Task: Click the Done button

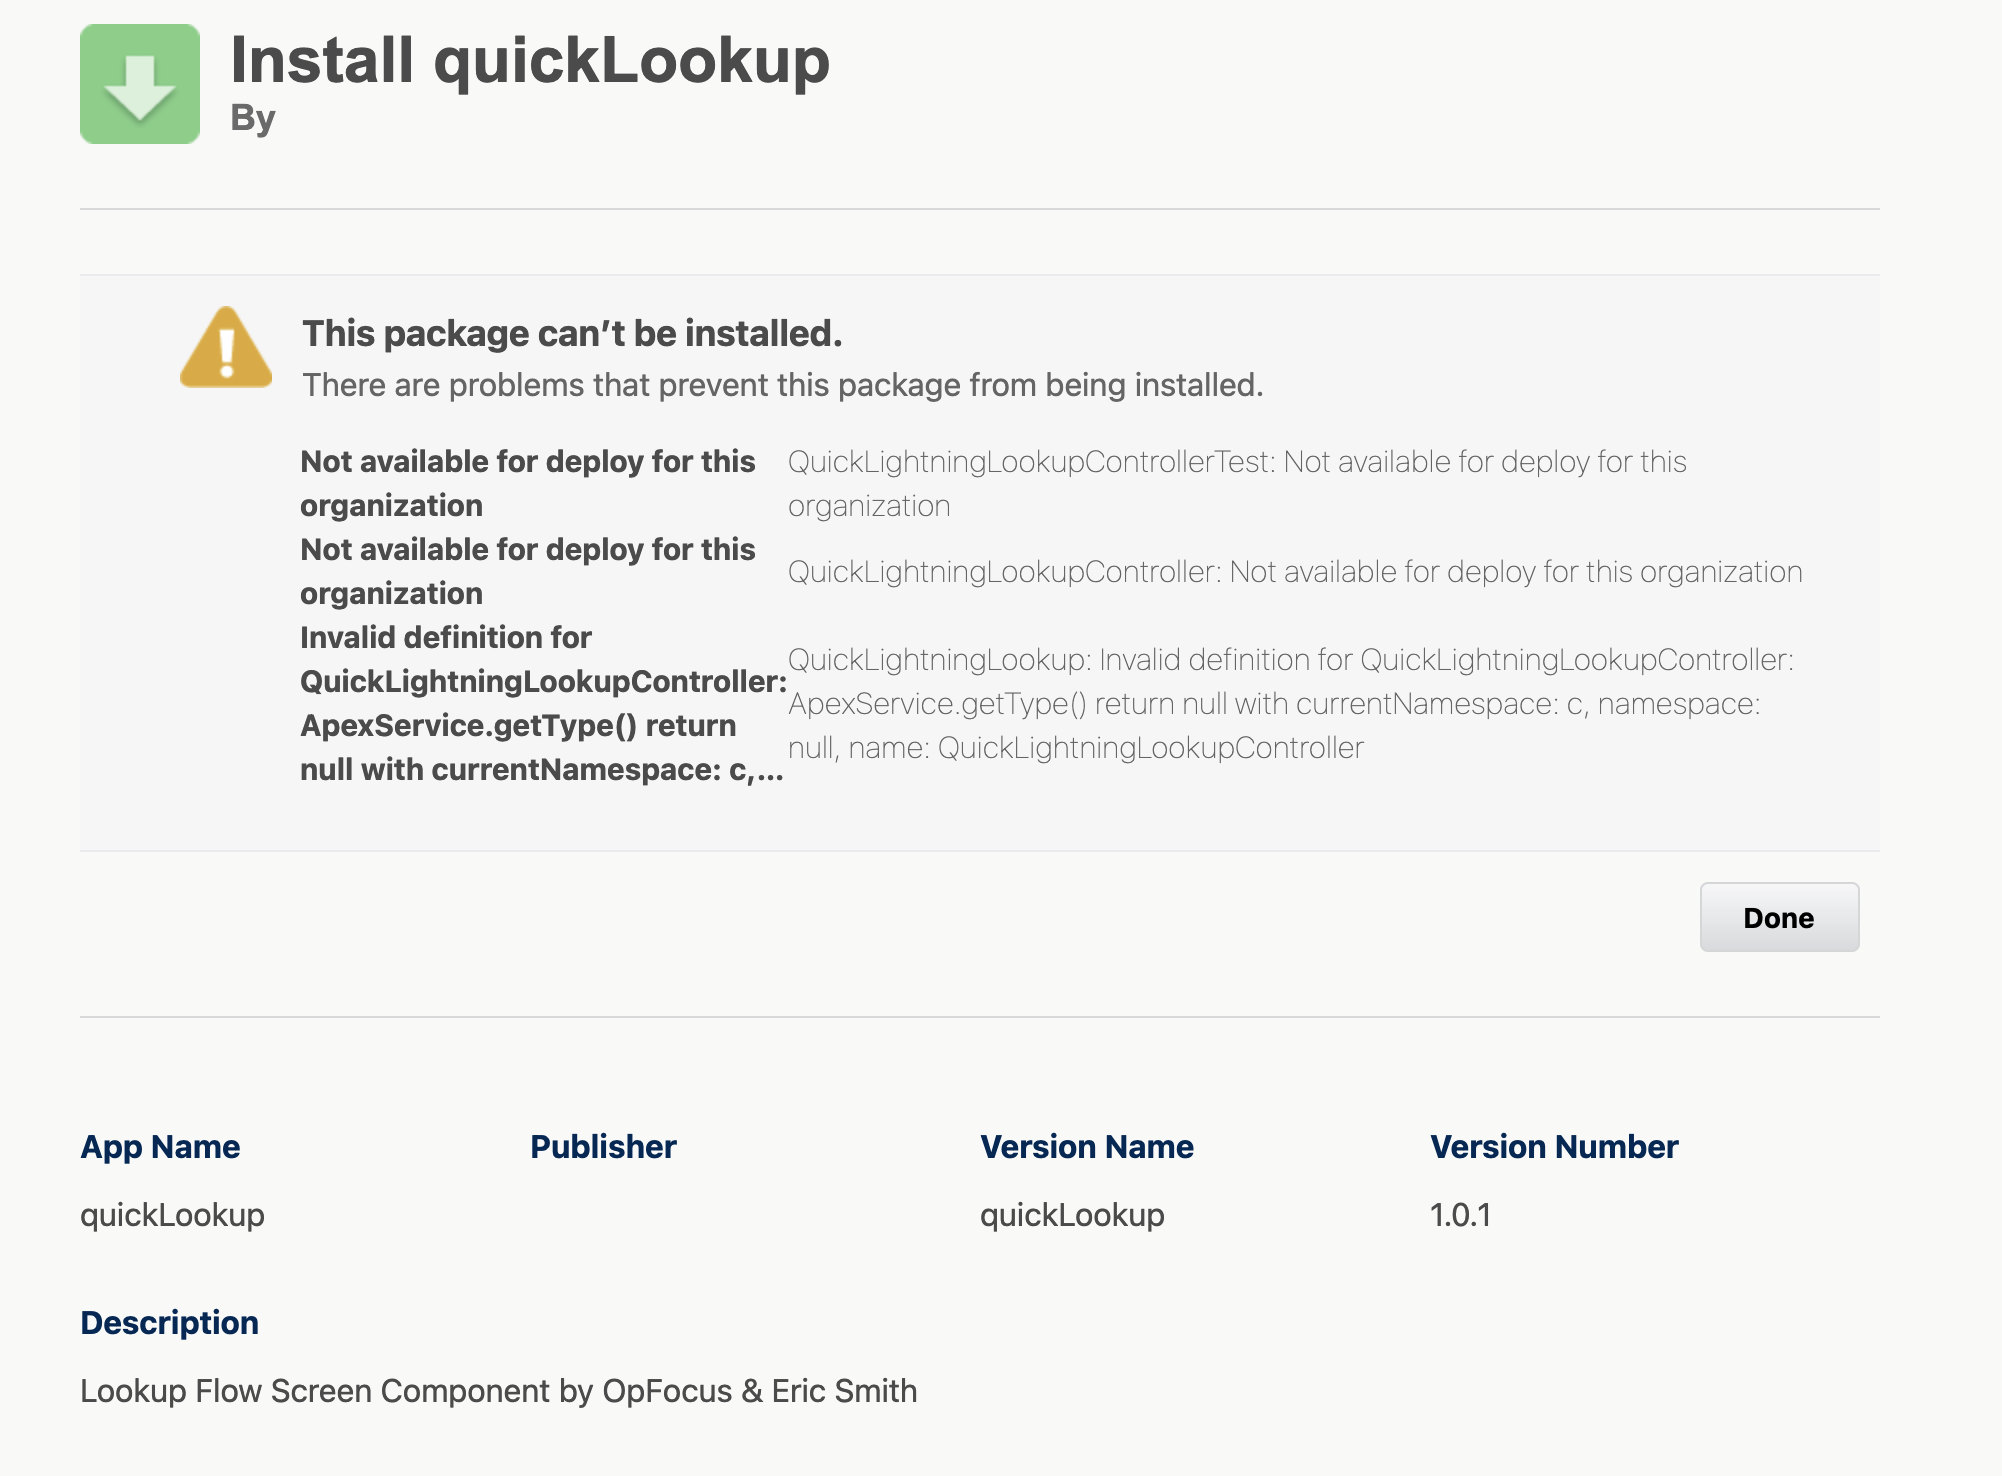Action: [1778, 917]
